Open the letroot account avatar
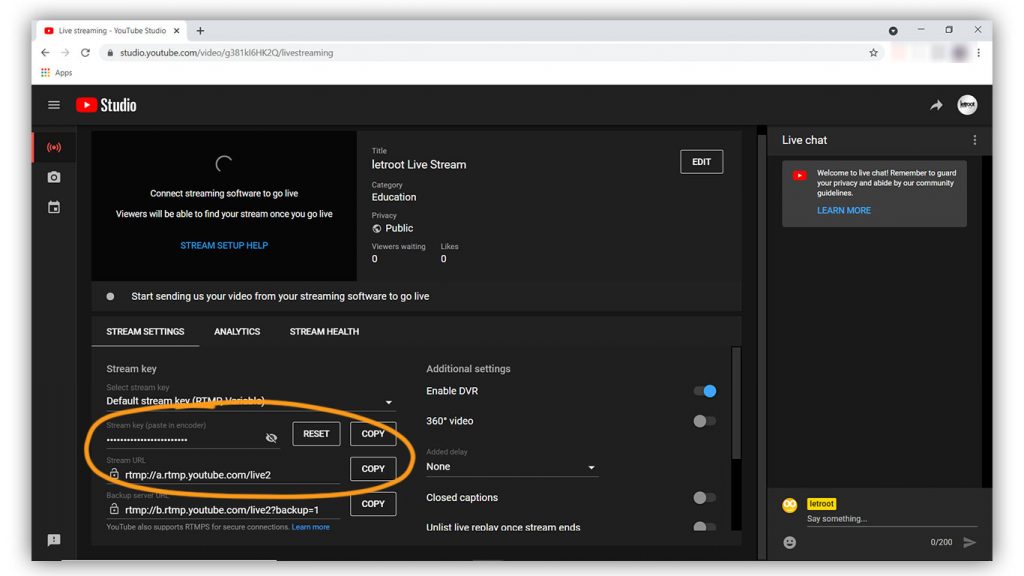 967,105
